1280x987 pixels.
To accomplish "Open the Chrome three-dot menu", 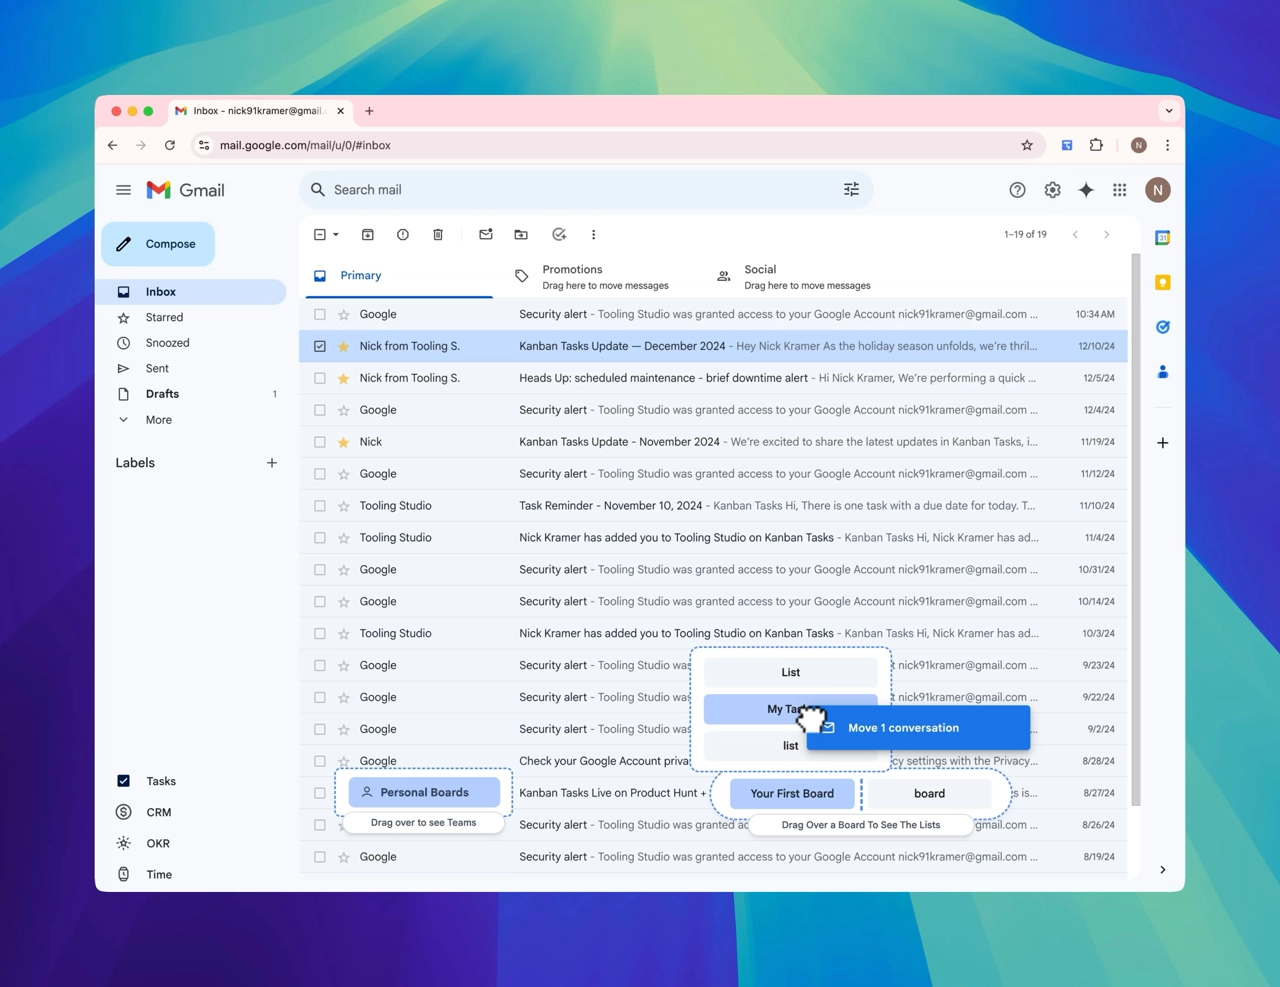I will click(1167, 145).
